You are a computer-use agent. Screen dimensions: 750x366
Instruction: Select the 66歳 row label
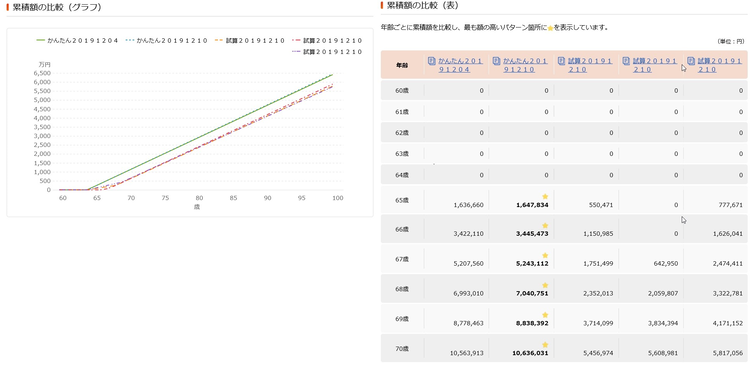[403, 230]
